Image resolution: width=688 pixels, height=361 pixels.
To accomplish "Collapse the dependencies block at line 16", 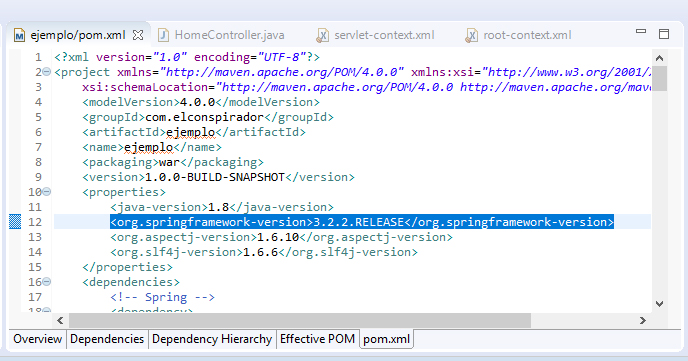I will tap(47, 282).
